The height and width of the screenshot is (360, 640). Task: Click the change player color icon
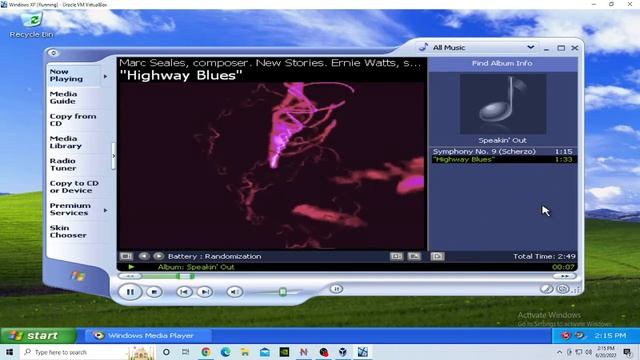(546, 289)
